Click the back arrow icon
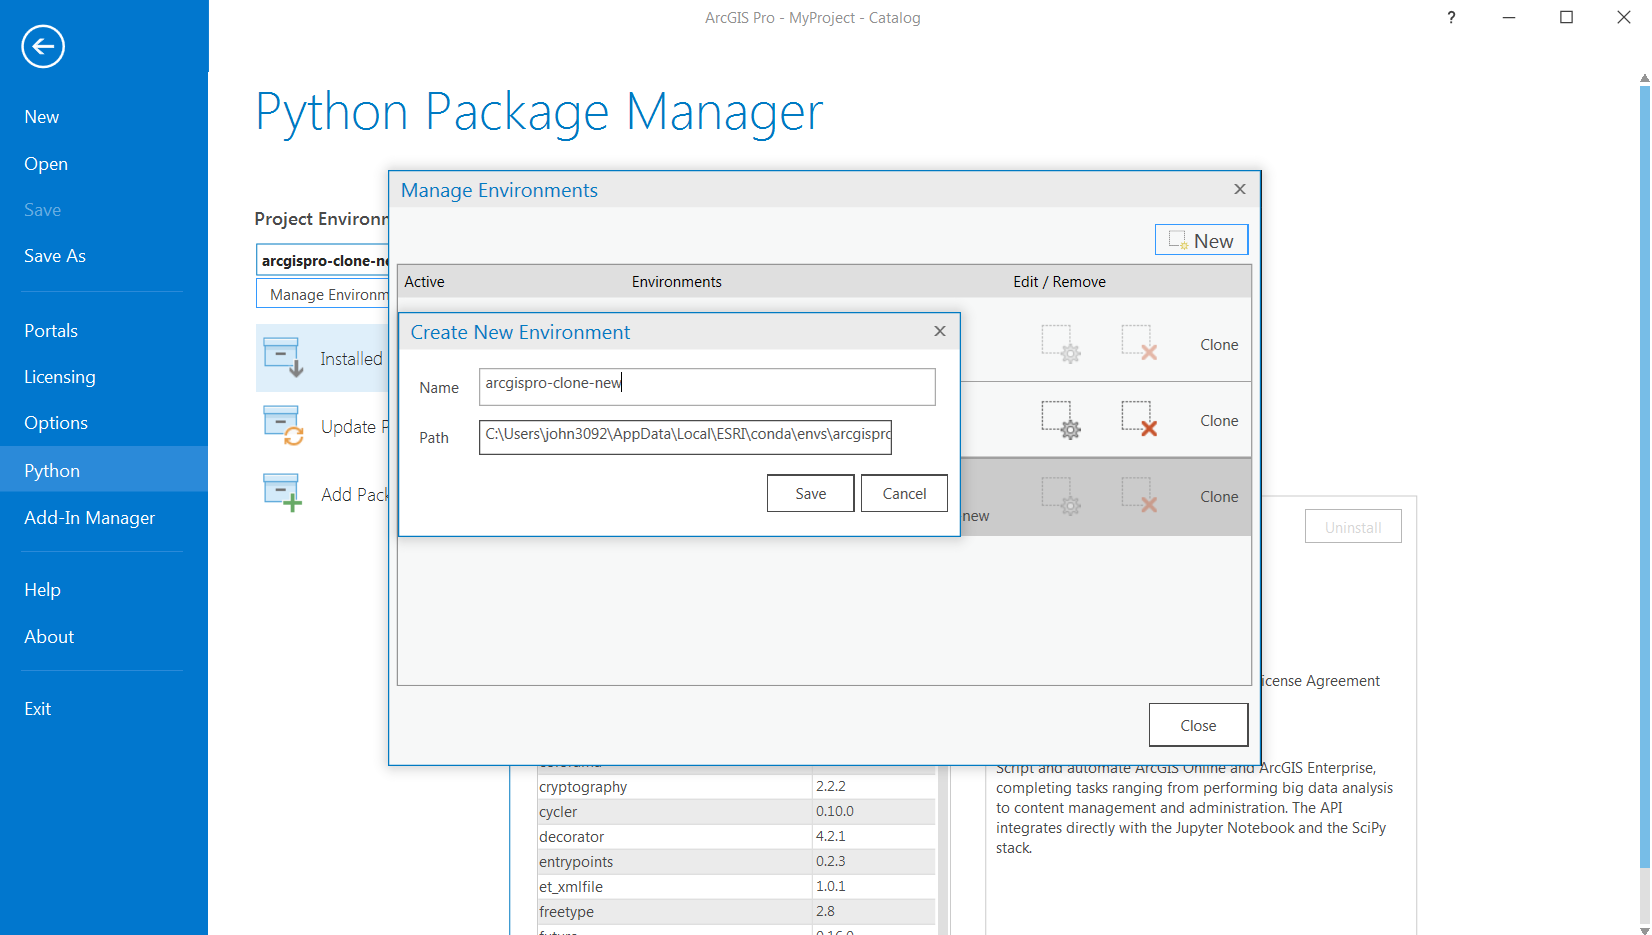1652x935 pixels. [x=43, y=46]
